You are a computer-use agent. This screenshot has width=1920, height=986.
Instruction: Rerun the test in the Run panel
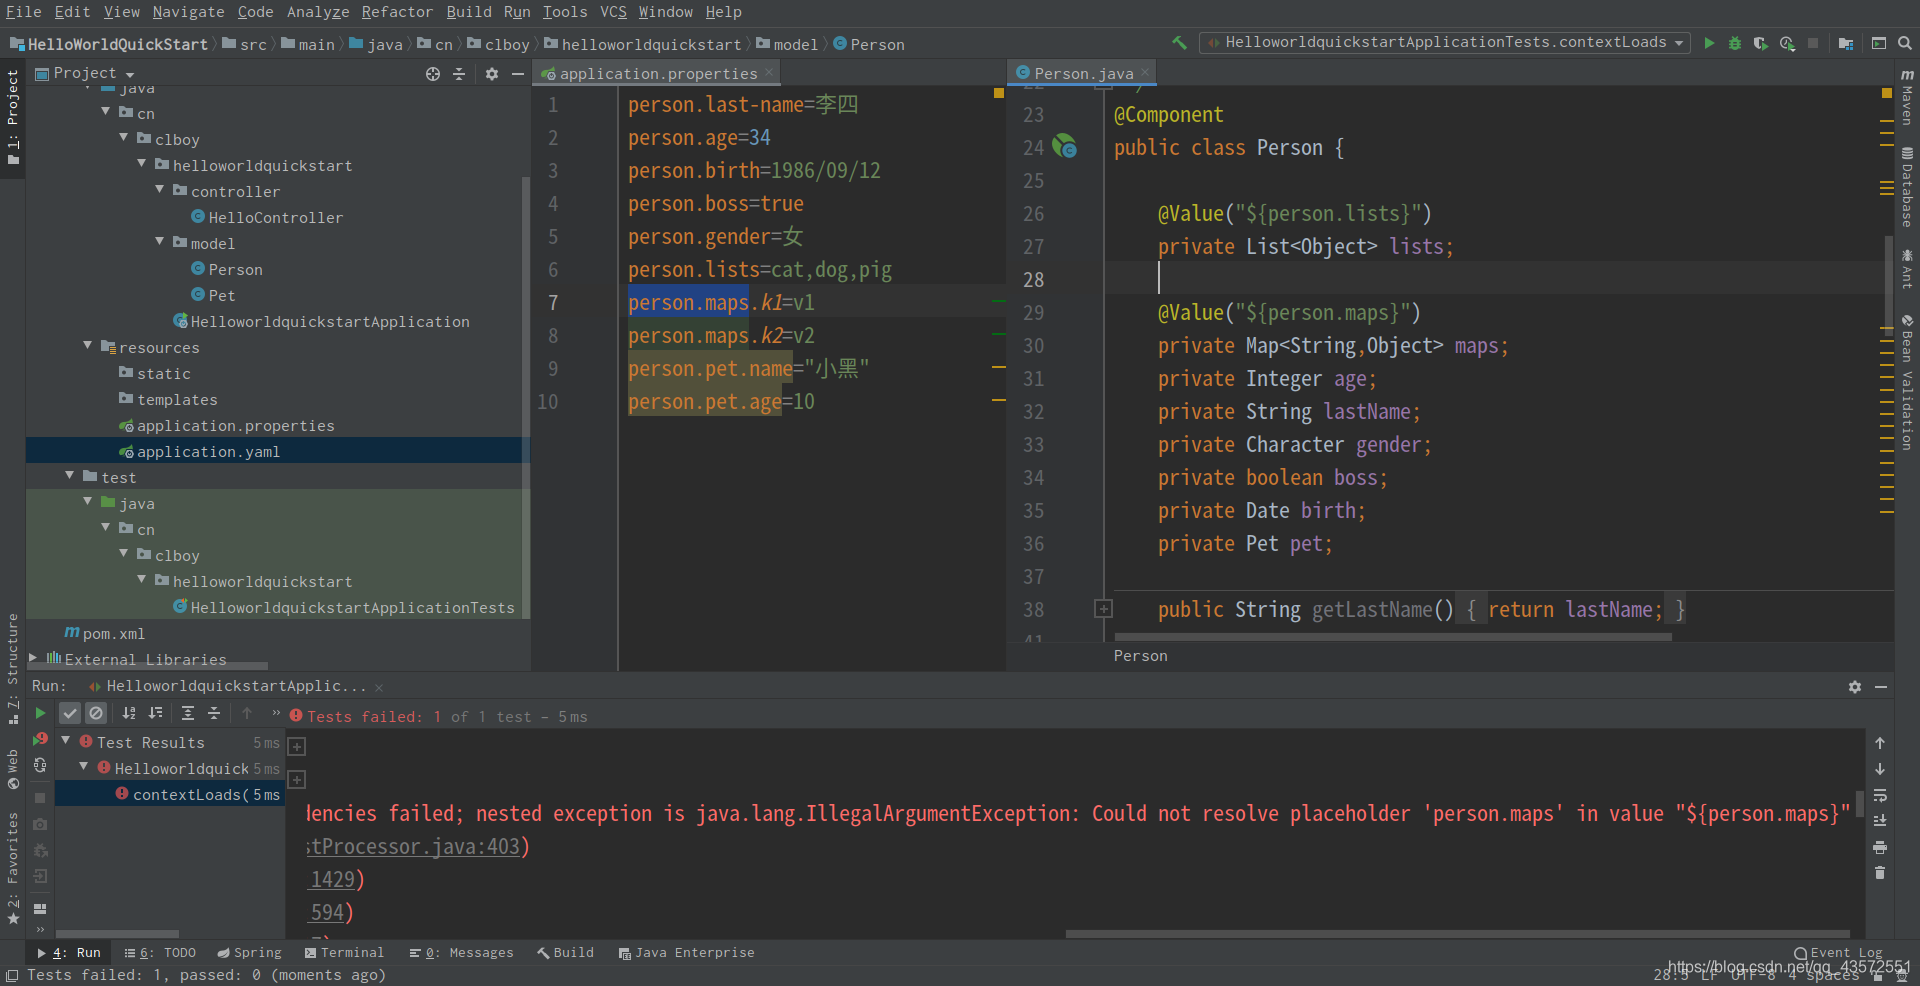point(40,713)
